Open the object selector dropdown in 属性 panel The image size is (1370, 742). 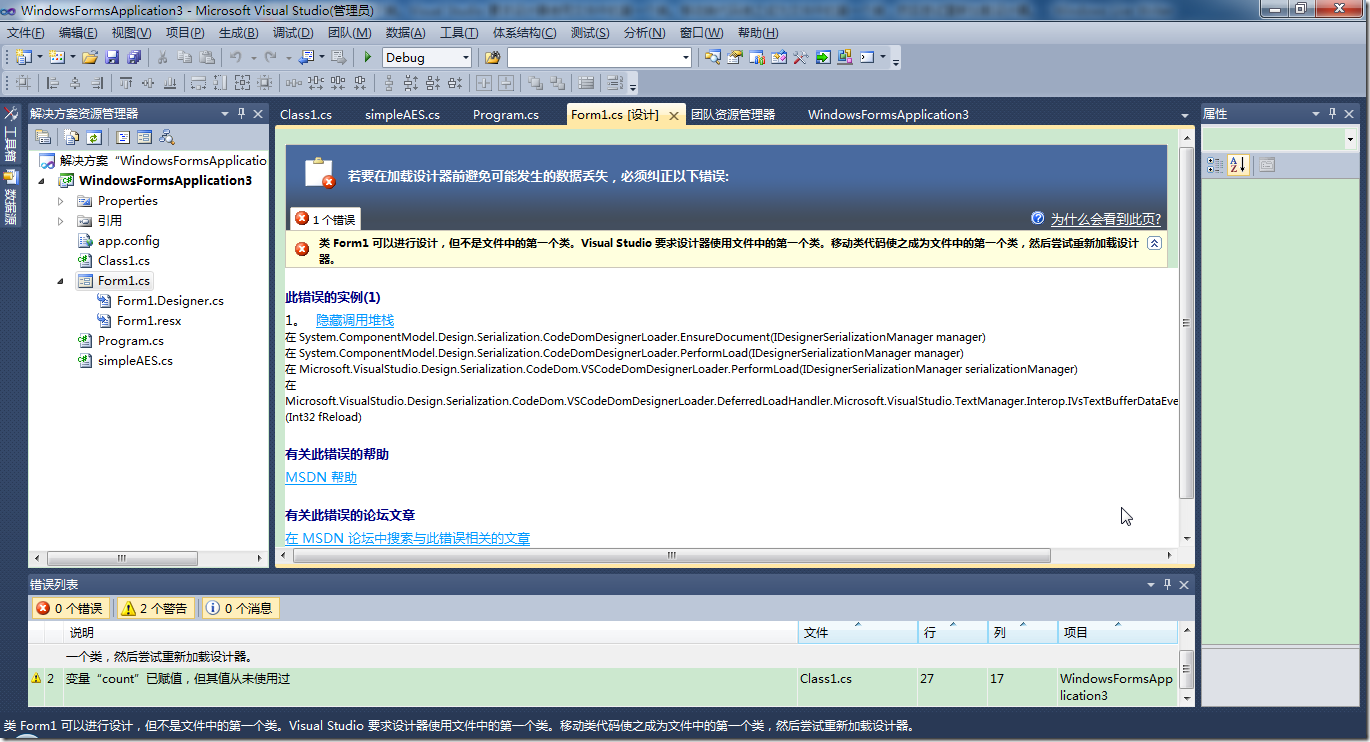(x=1350, y=140)
